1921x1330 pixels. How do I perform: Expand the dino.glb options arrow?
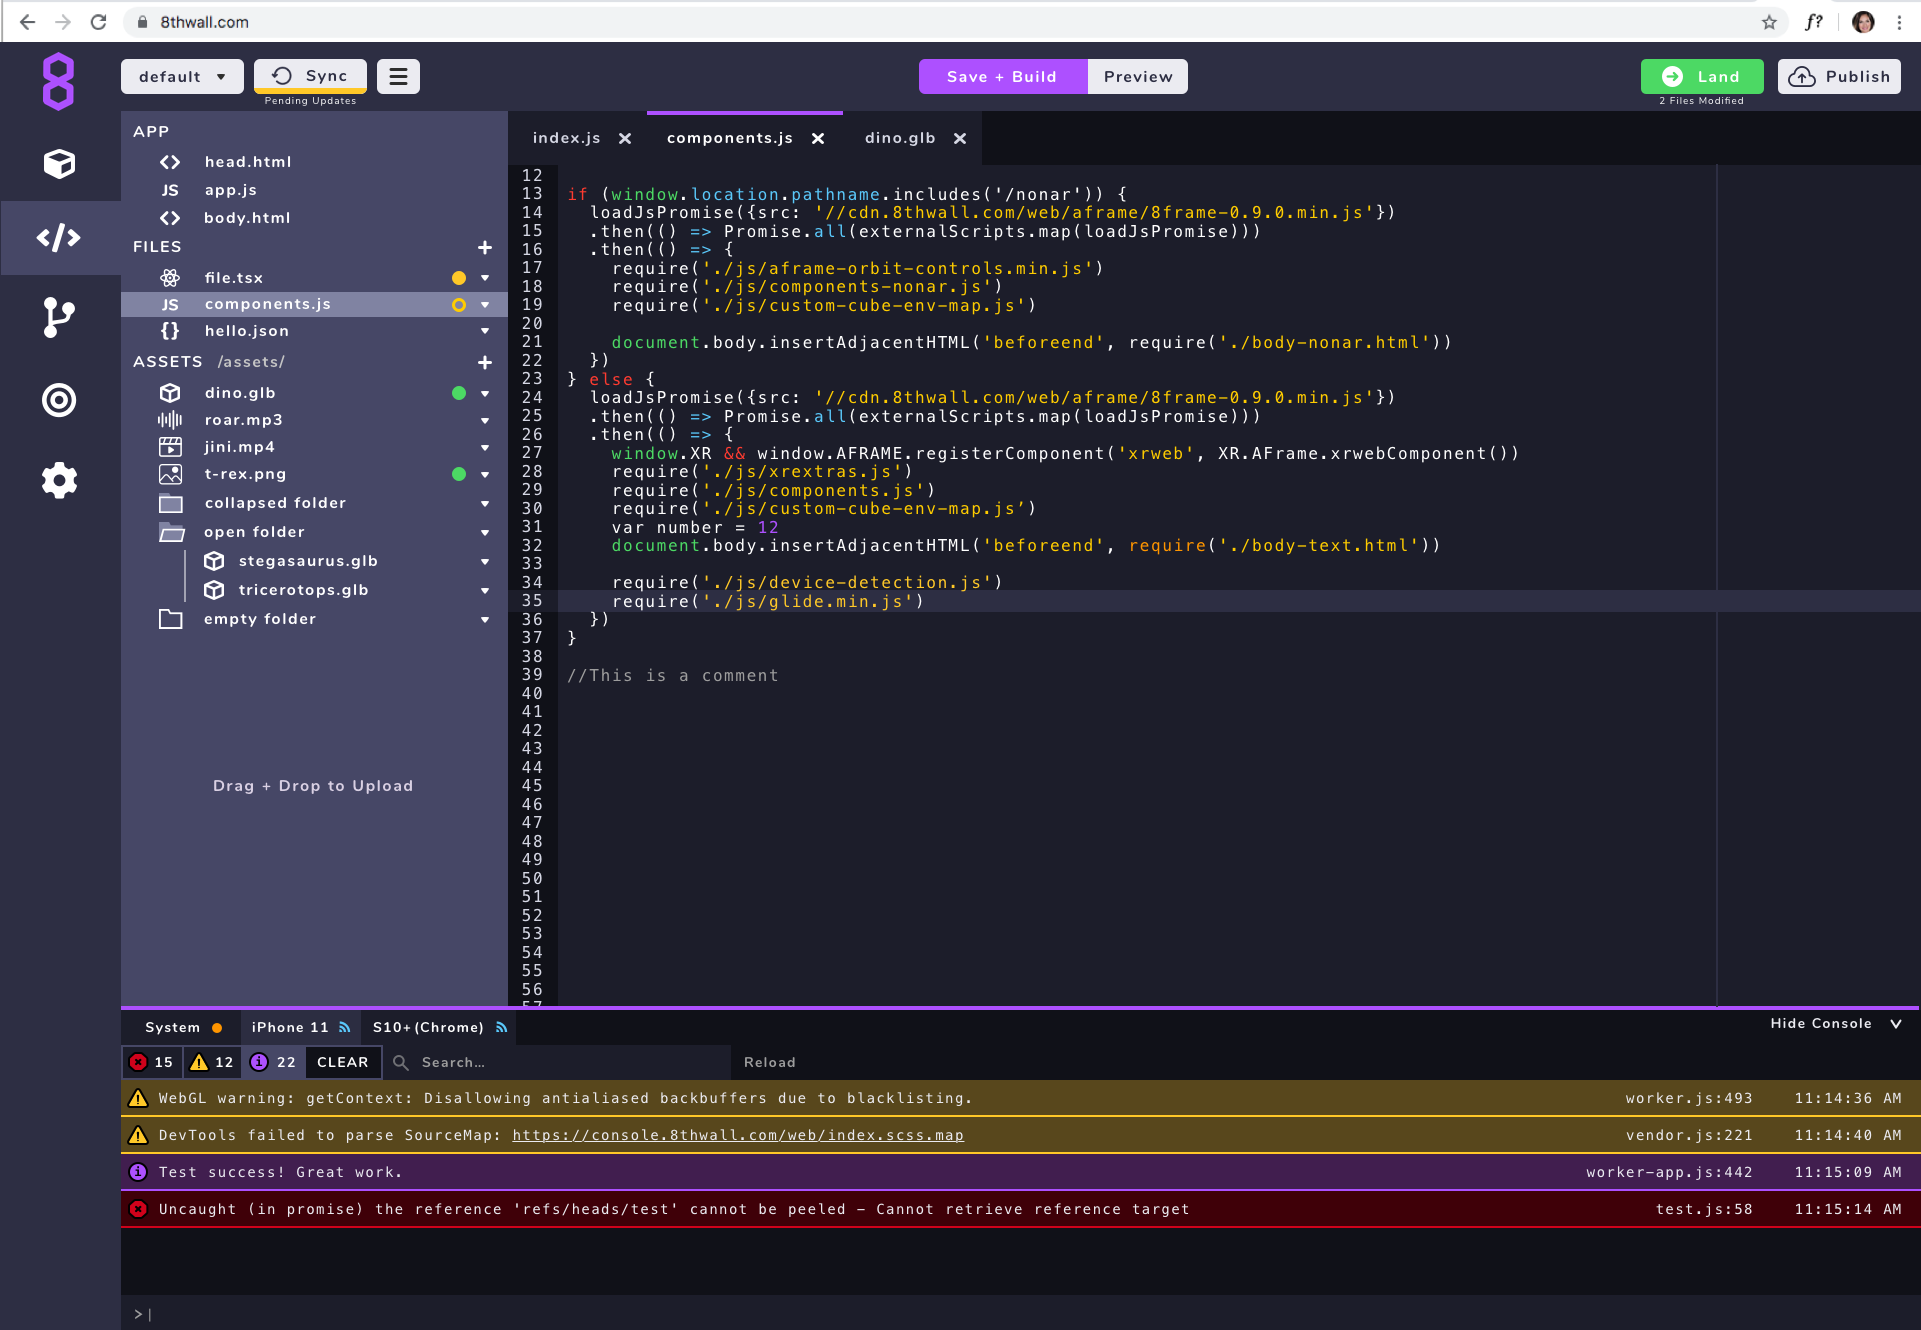pyautogui.click(x=485, y=394)
